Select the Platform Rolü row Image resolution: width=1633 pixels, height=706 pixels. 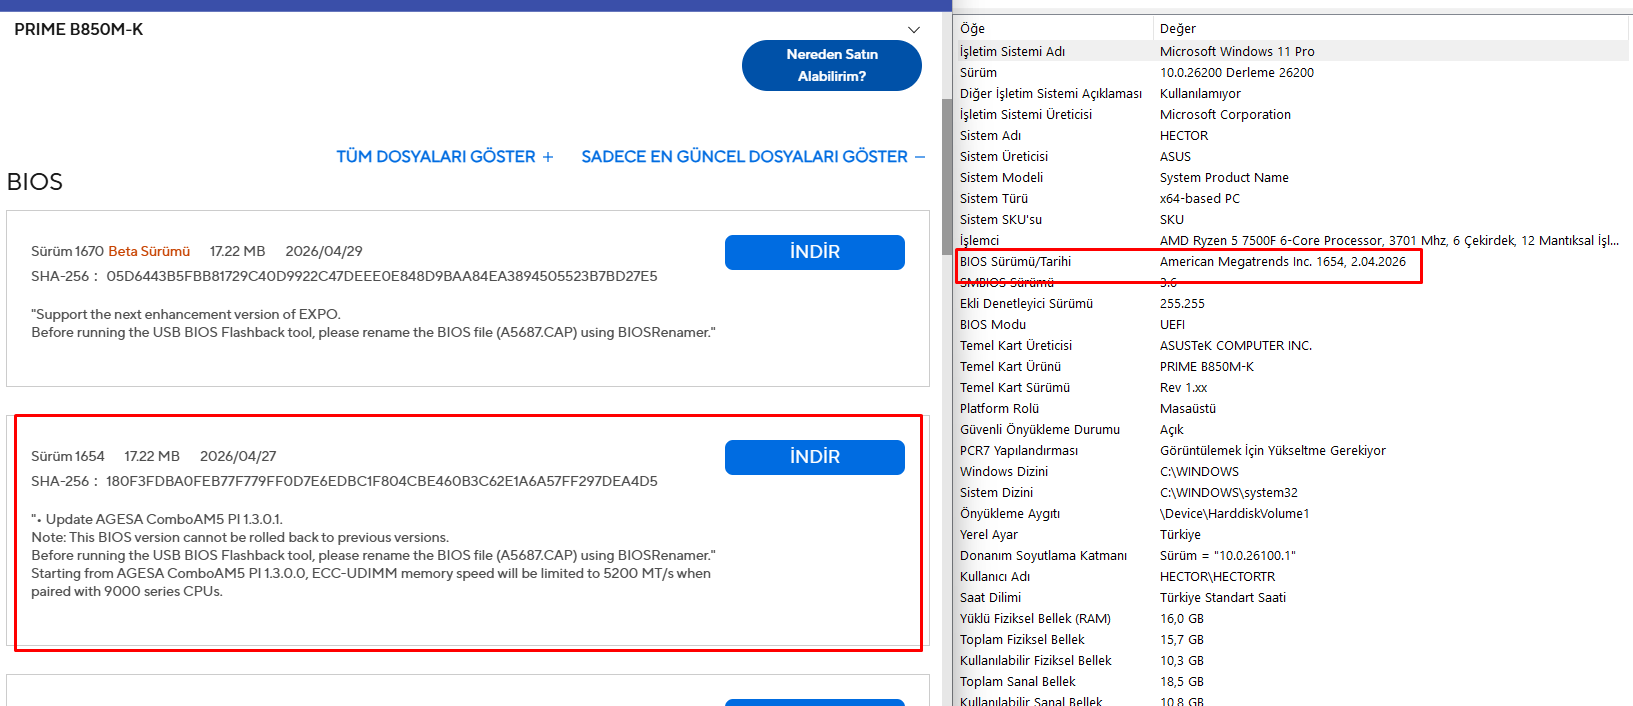pyautogui.click(x=1292, y=408)
